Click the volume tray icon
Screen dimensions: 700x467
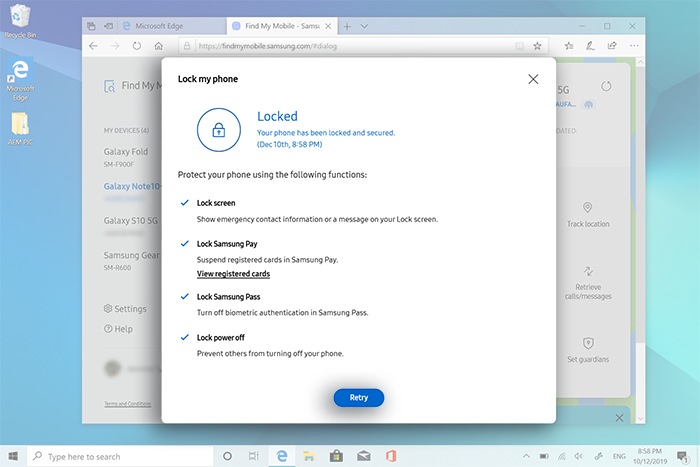[x=579, y=456]
